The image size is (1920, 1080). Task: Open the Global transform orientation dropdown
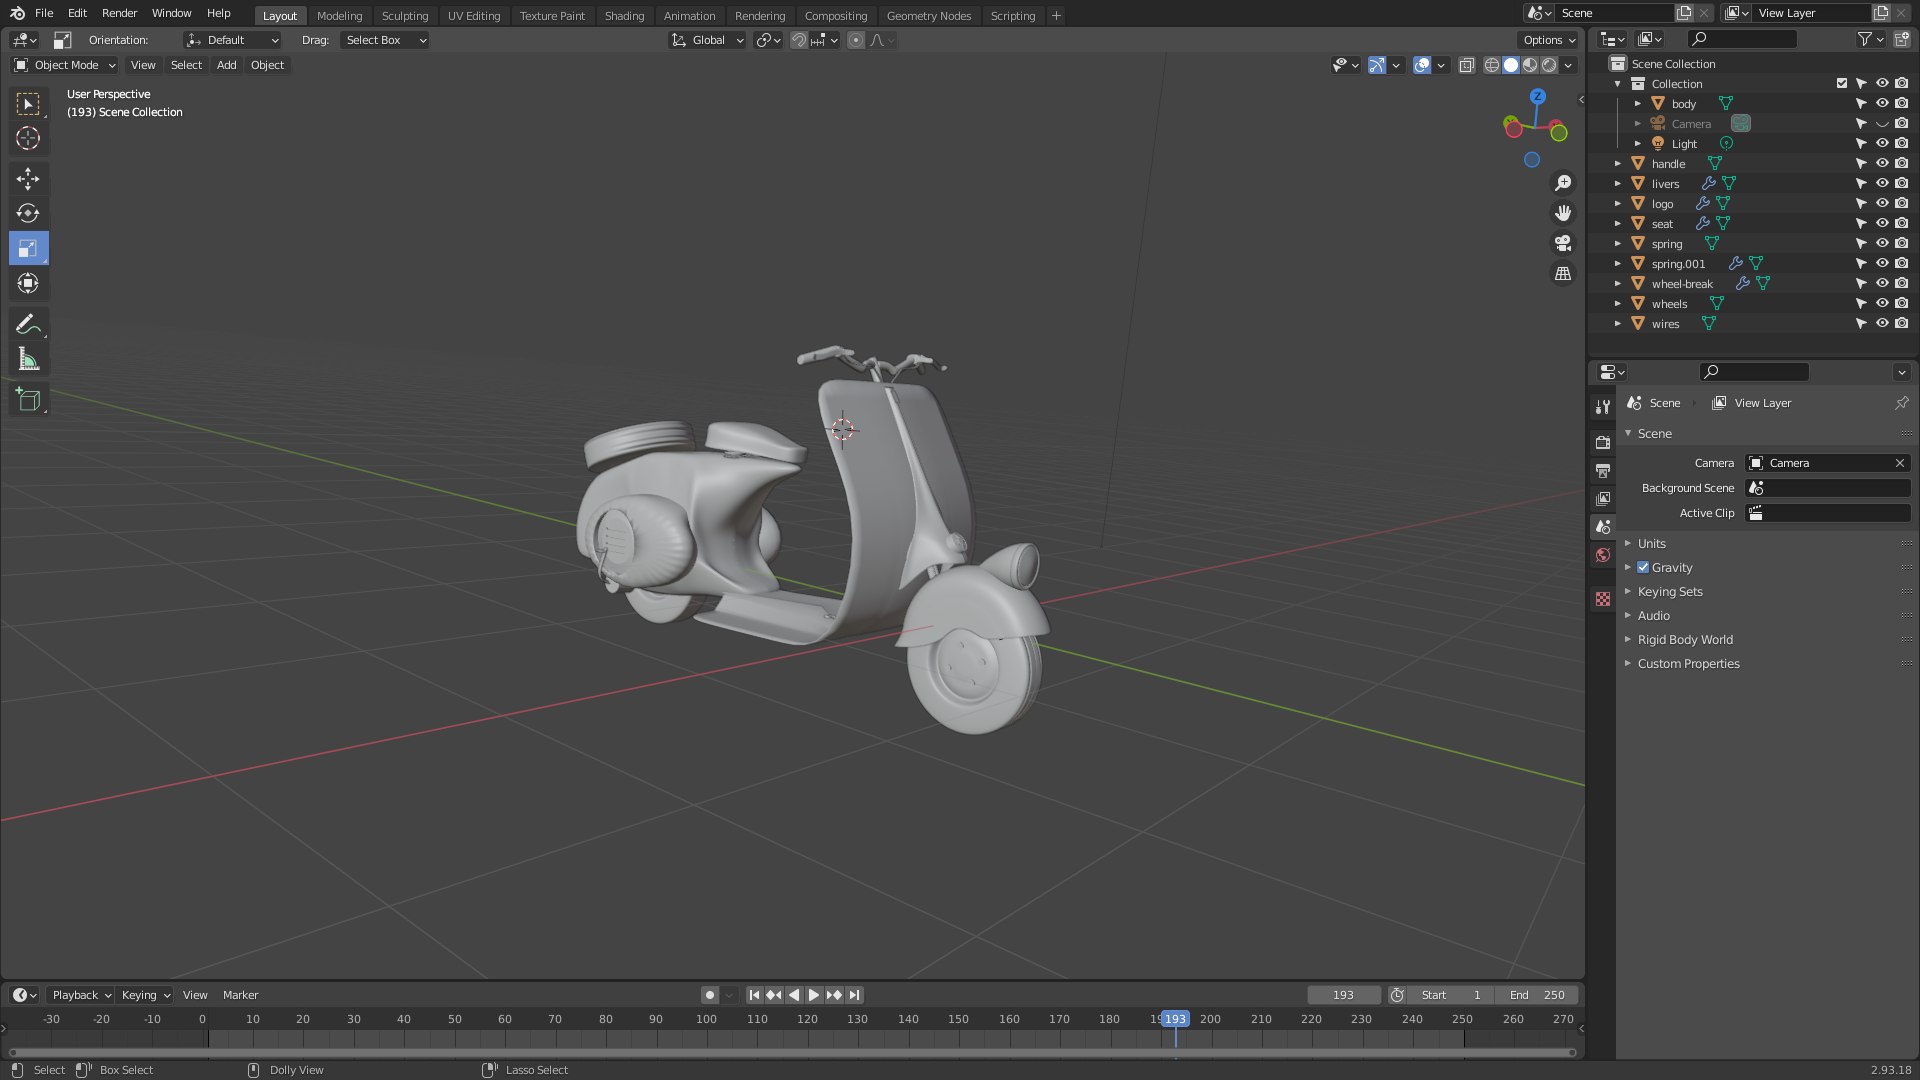tap(707, 40)
